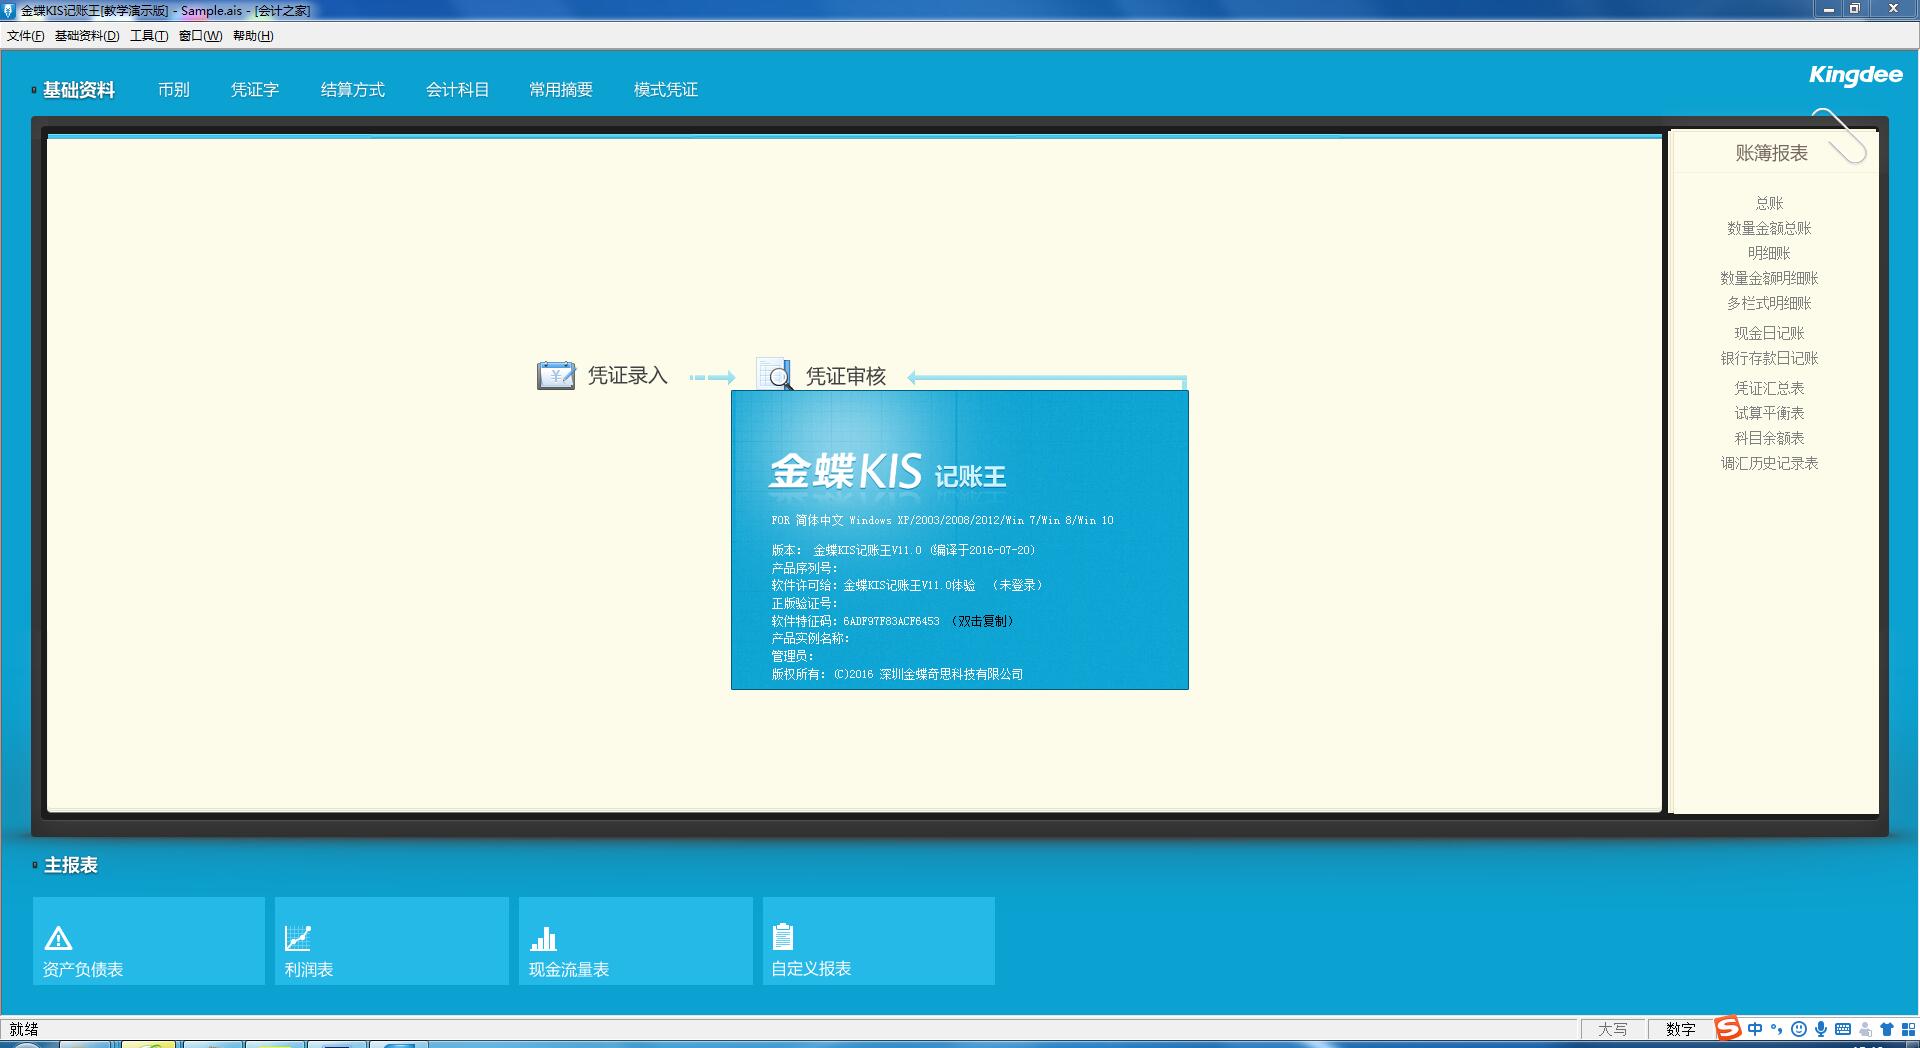Click the Sogou S input method logo

(x=1728, y=1028)
